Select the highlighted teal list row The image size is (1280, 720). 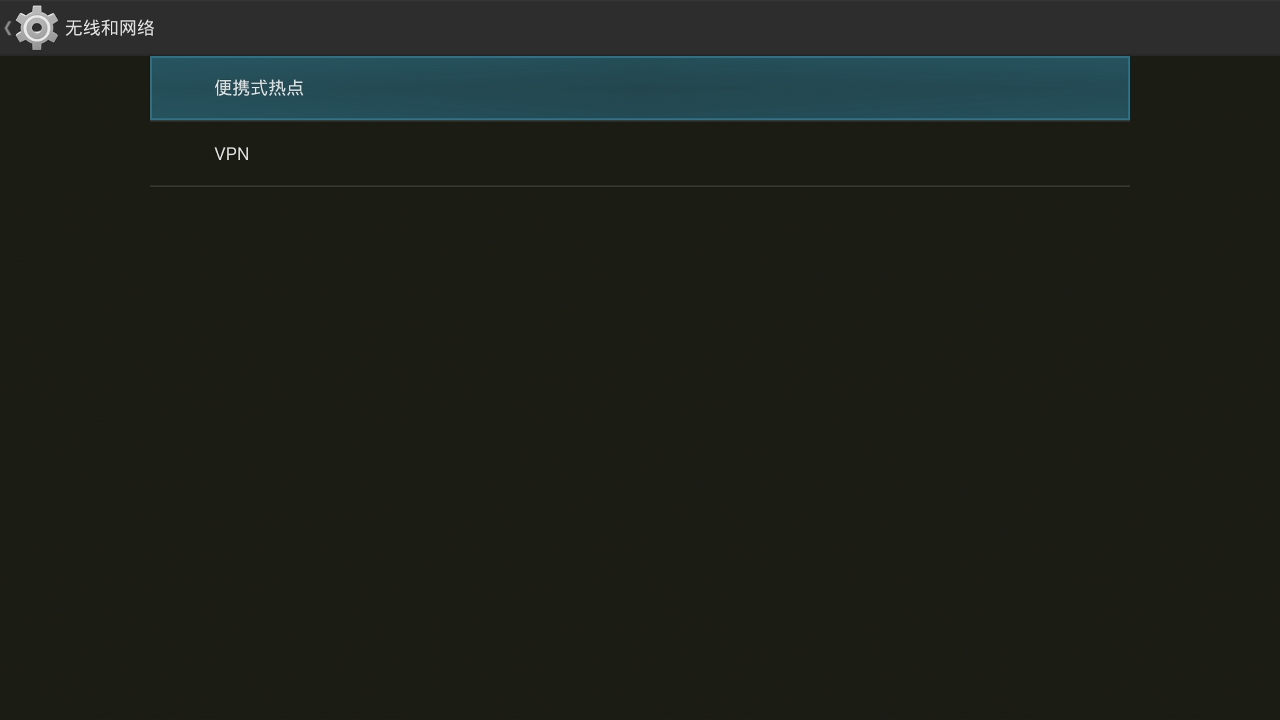tap(640, 88)
